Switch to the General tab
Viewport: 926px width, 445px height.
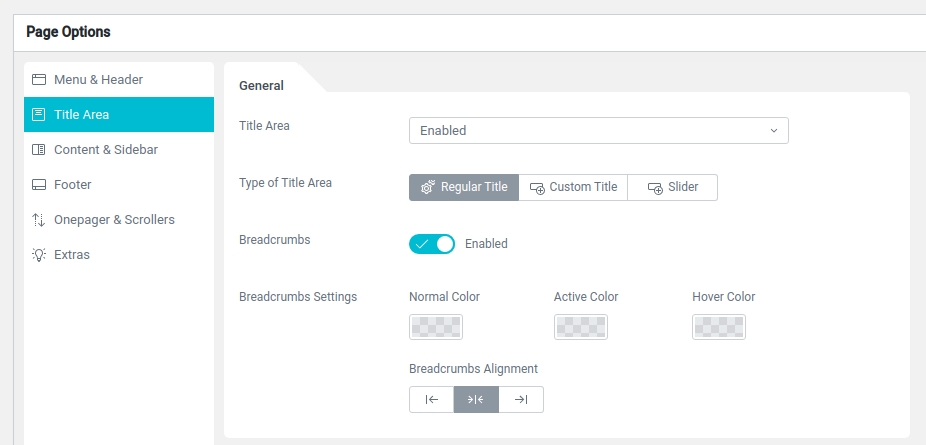[x=262, y=86]
